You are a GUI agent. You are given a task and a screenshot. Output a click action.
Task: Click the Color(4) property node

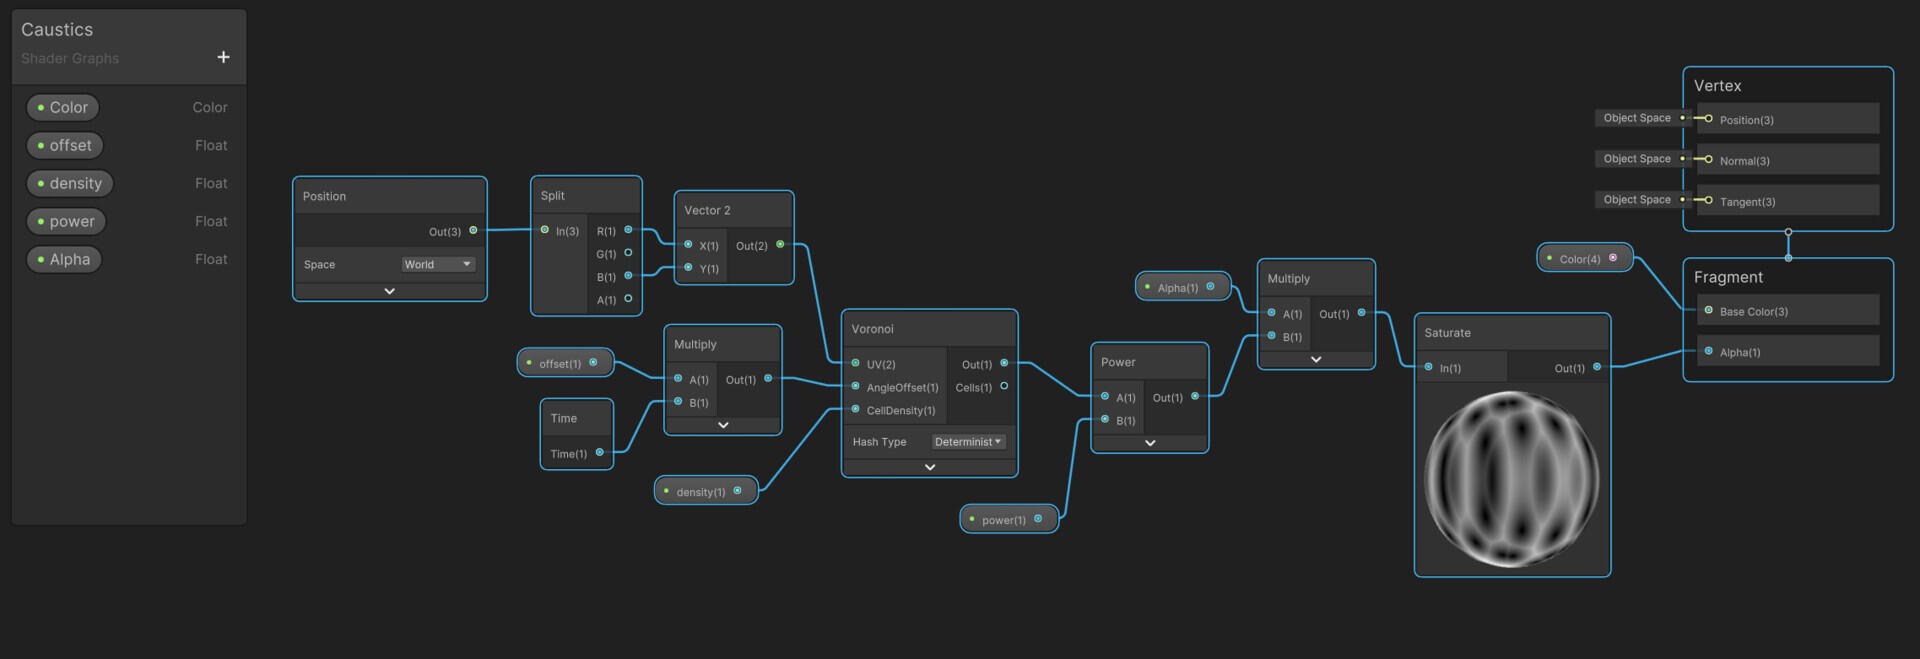(1583, 258)
